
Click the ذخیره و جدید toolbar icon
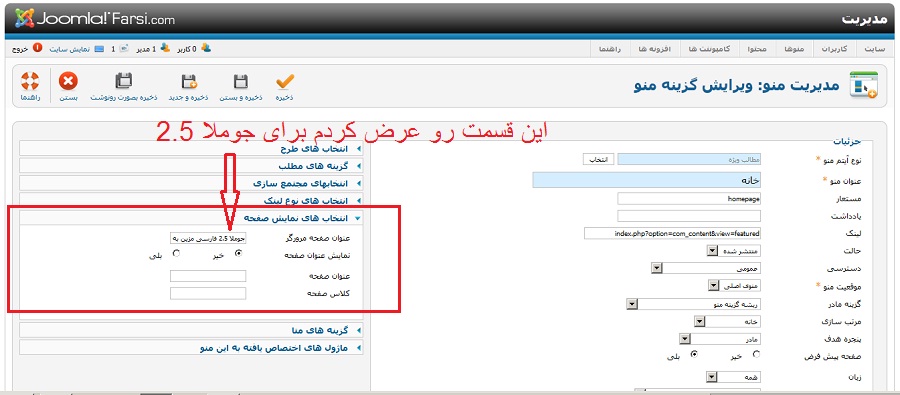point(189,82)
